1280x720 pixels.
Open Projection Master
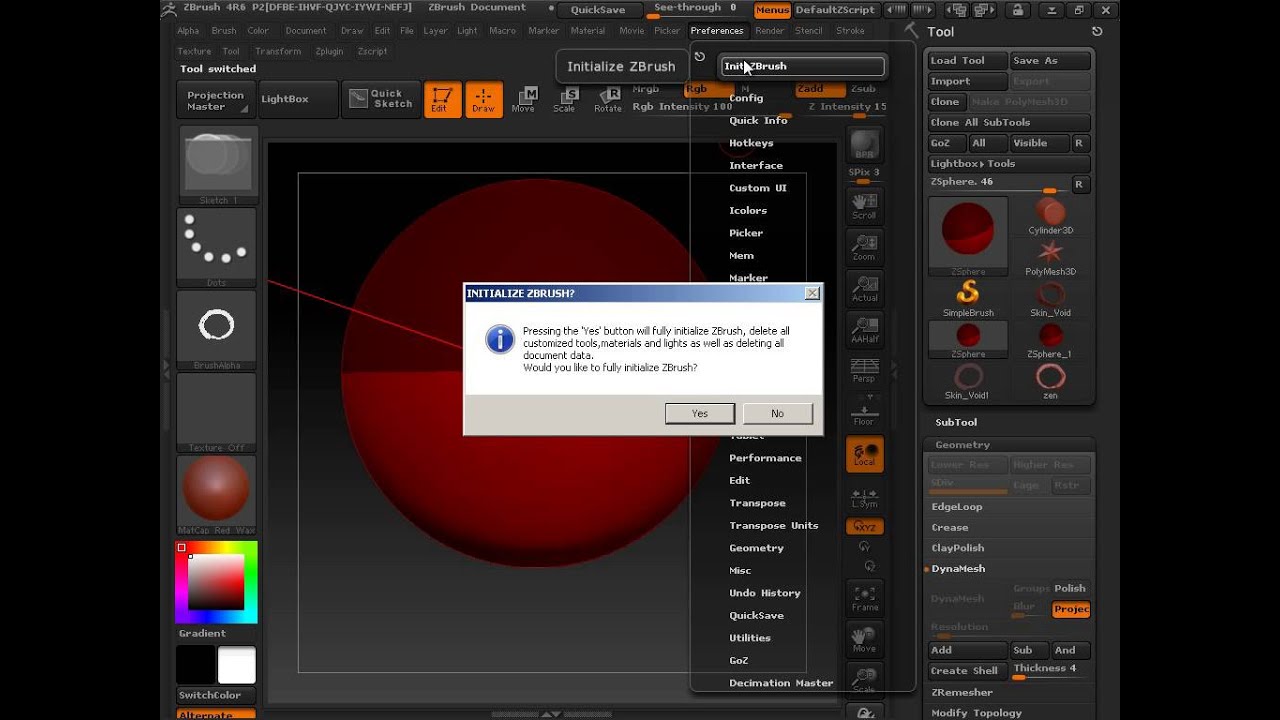(x=215, y=100)
